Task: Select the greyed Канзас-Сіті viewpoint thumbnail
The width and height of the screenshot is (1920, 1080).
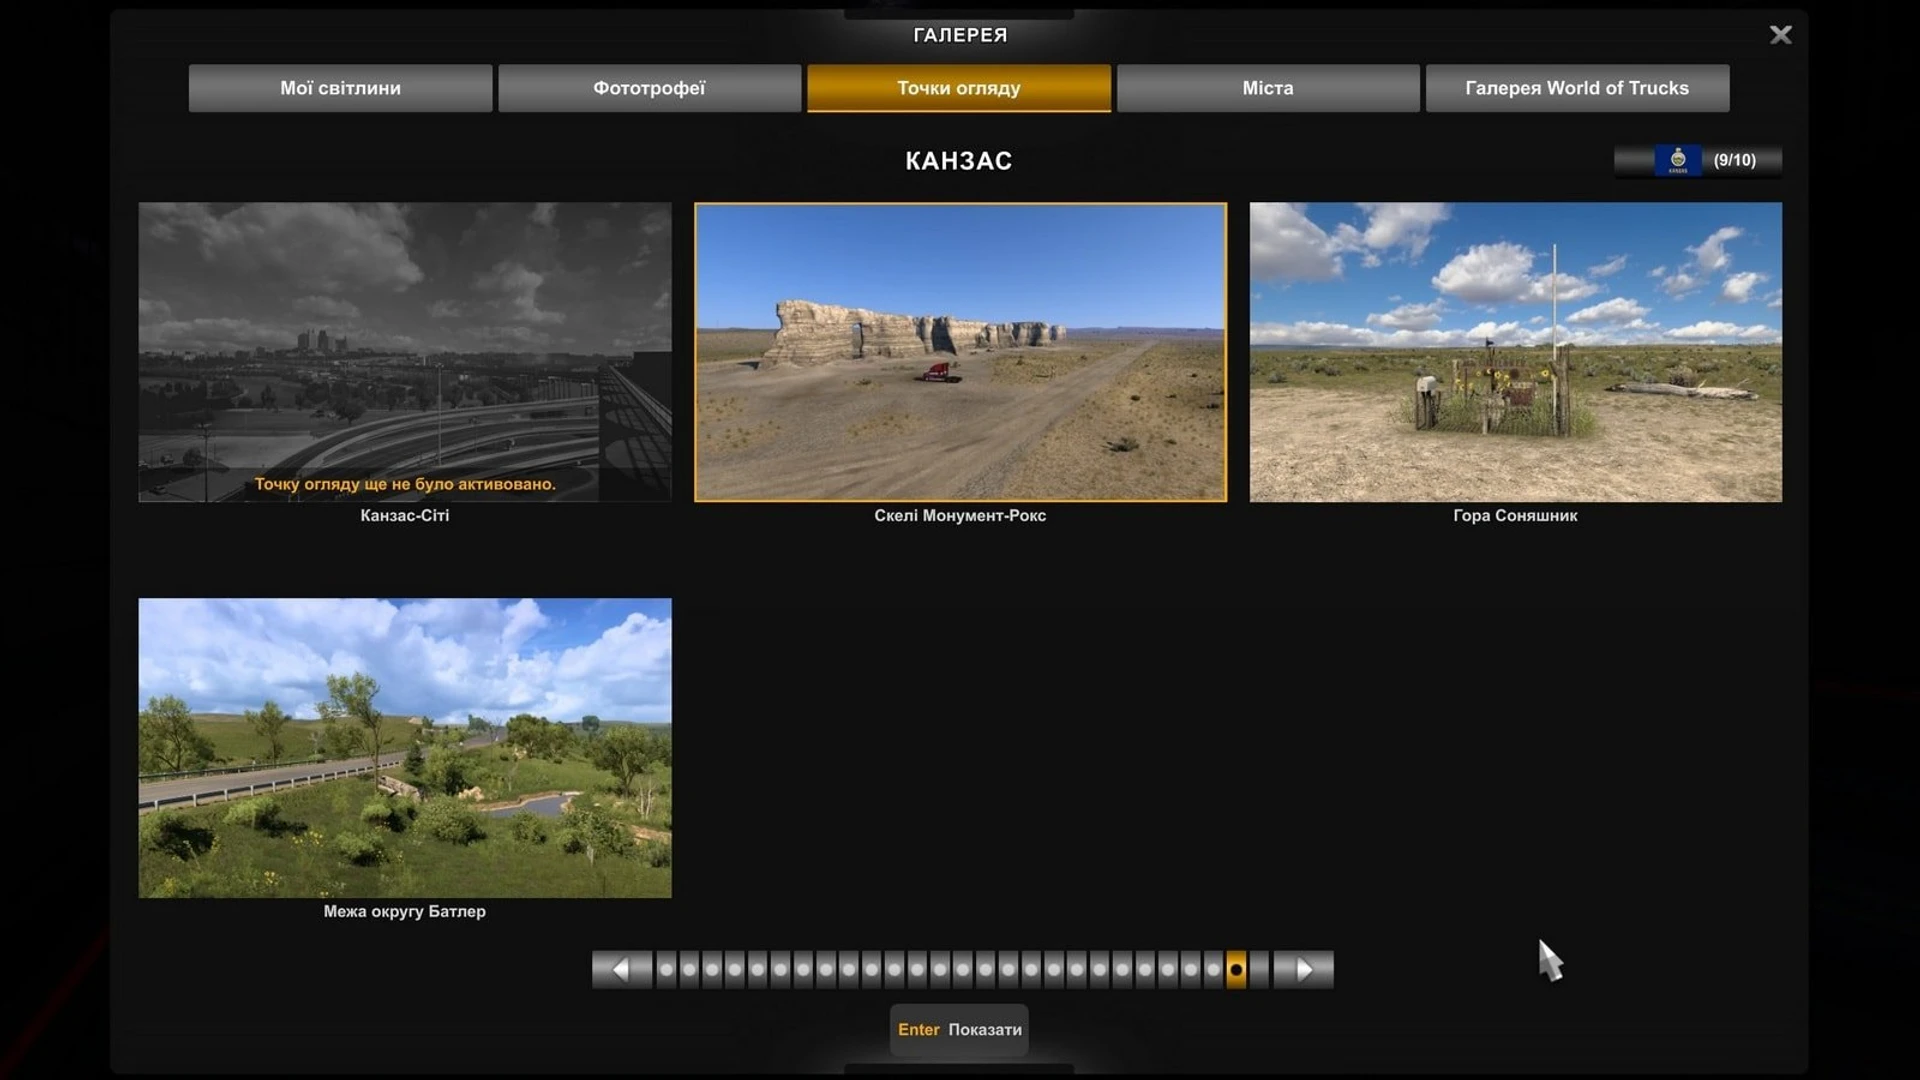Action: coord(405,352)
